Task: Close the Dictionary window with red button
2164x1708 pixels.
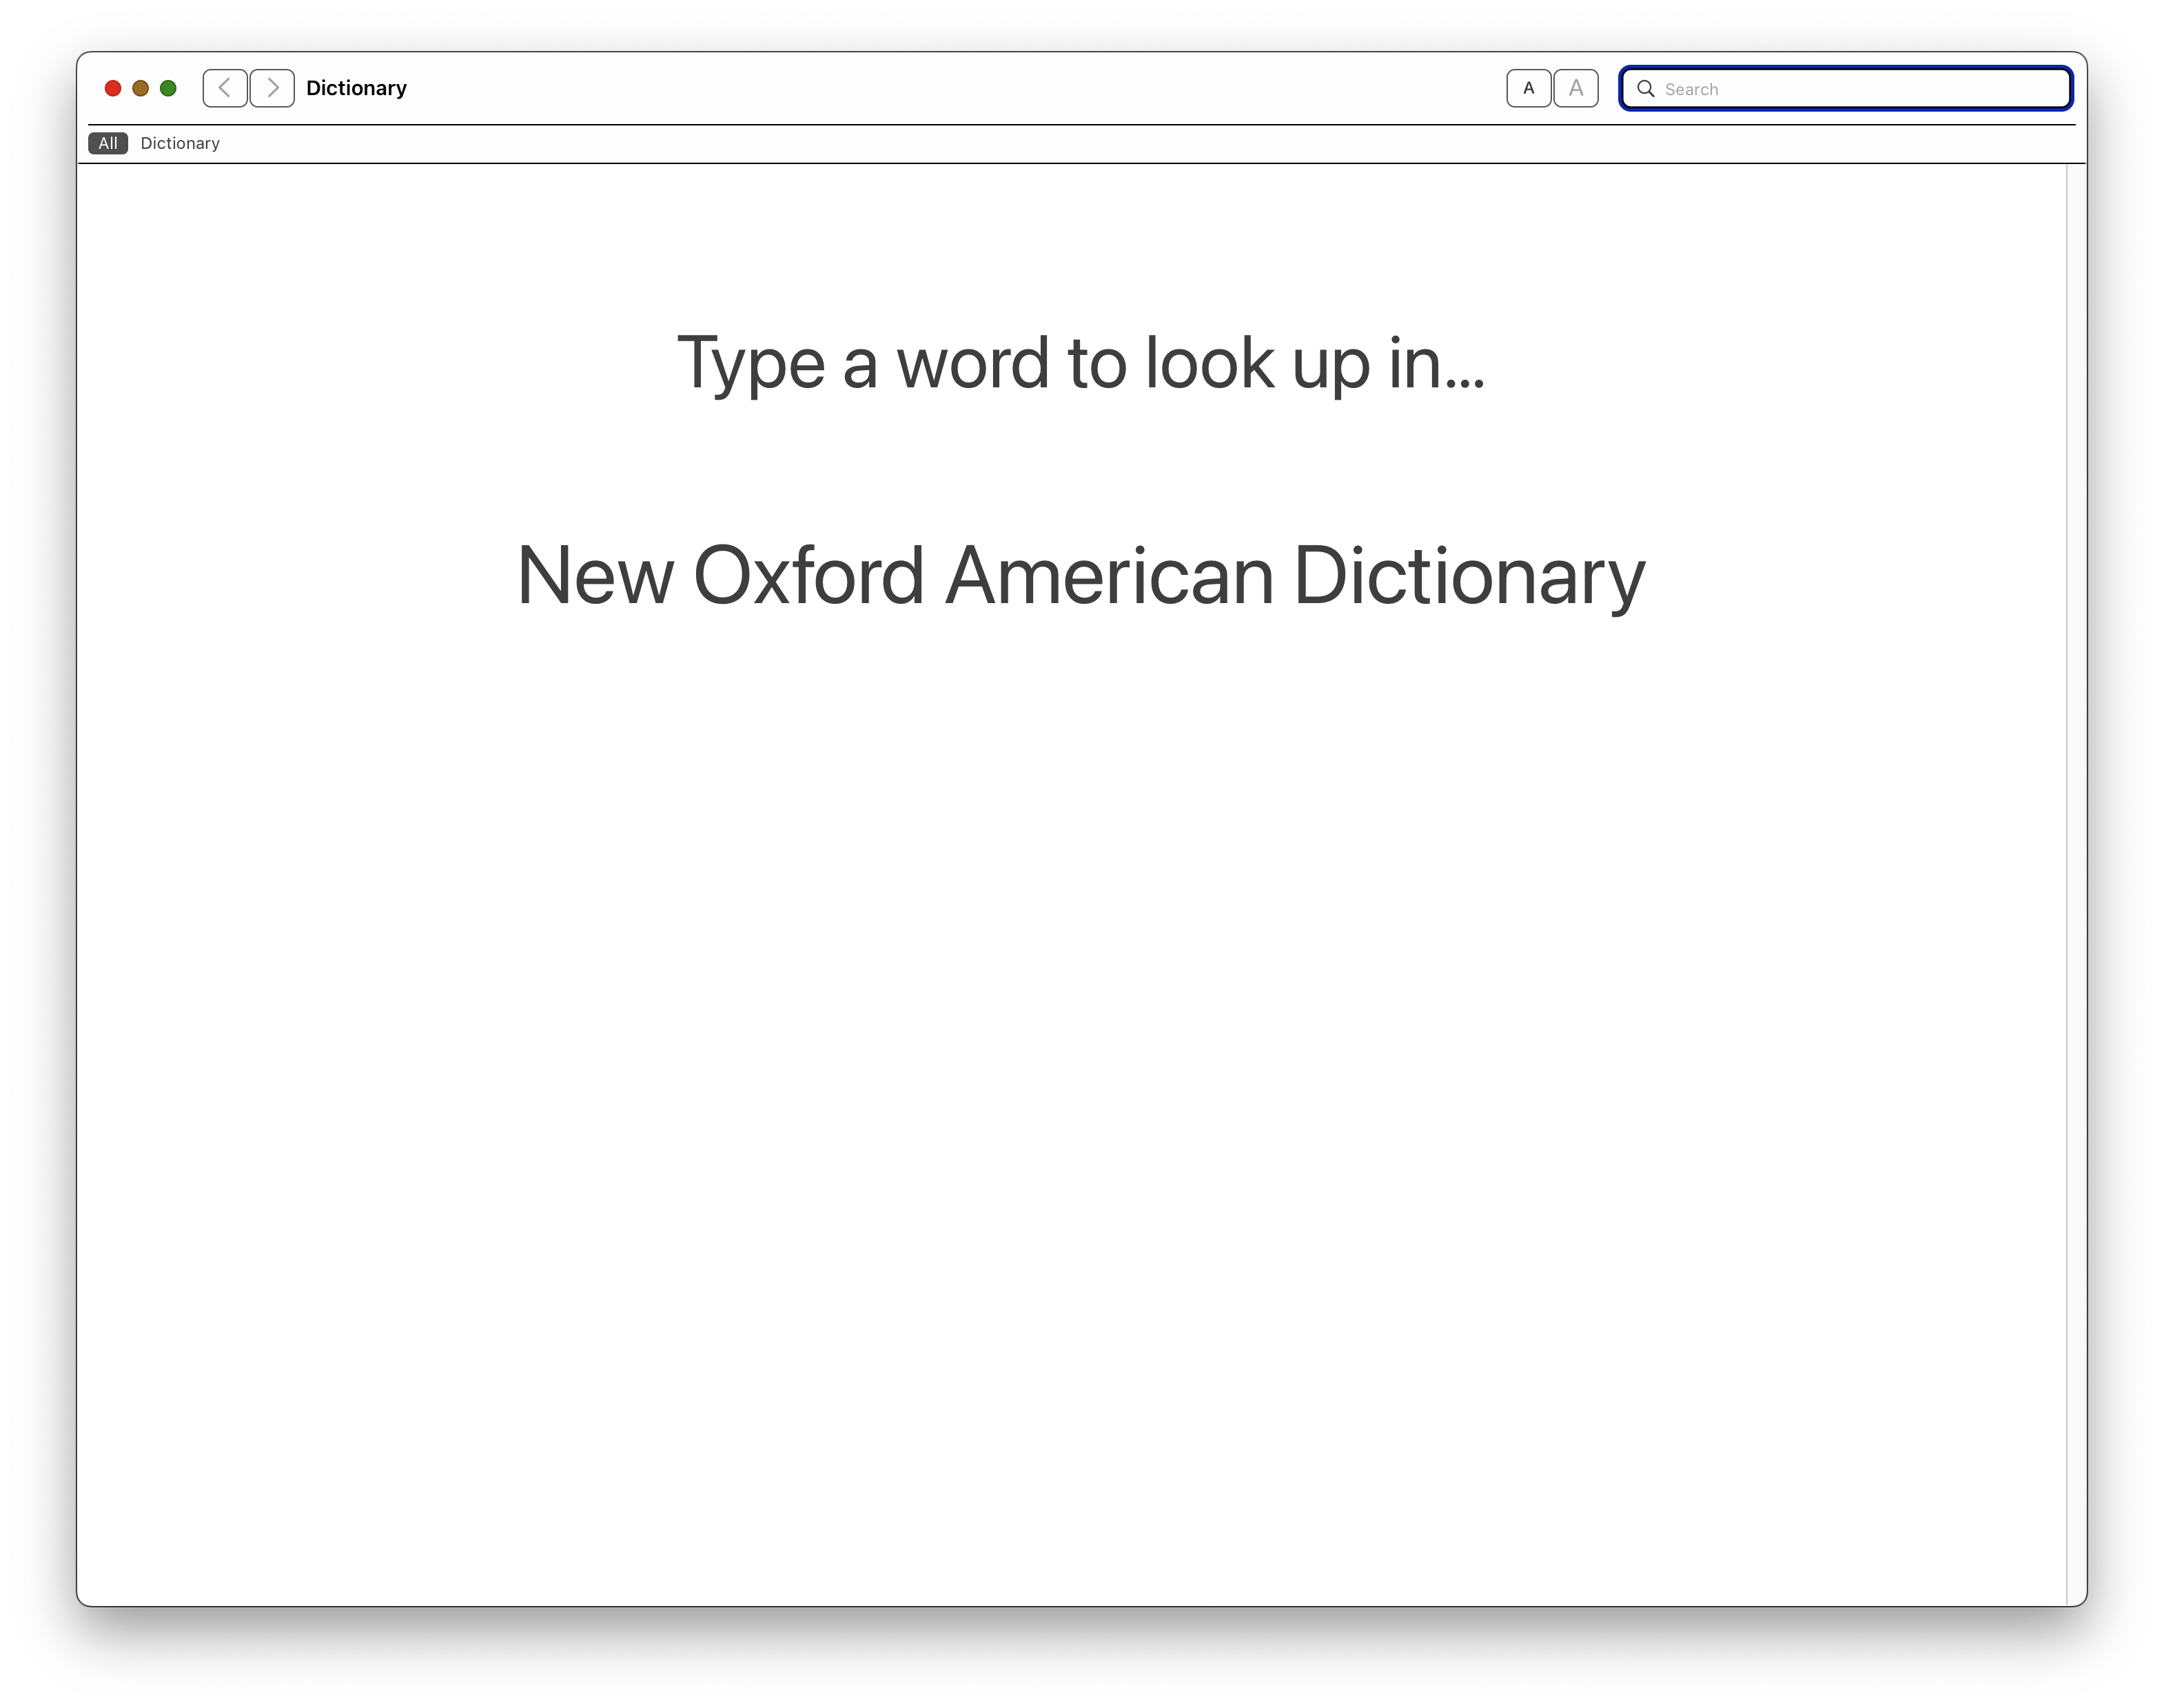Action: point(113,88)
